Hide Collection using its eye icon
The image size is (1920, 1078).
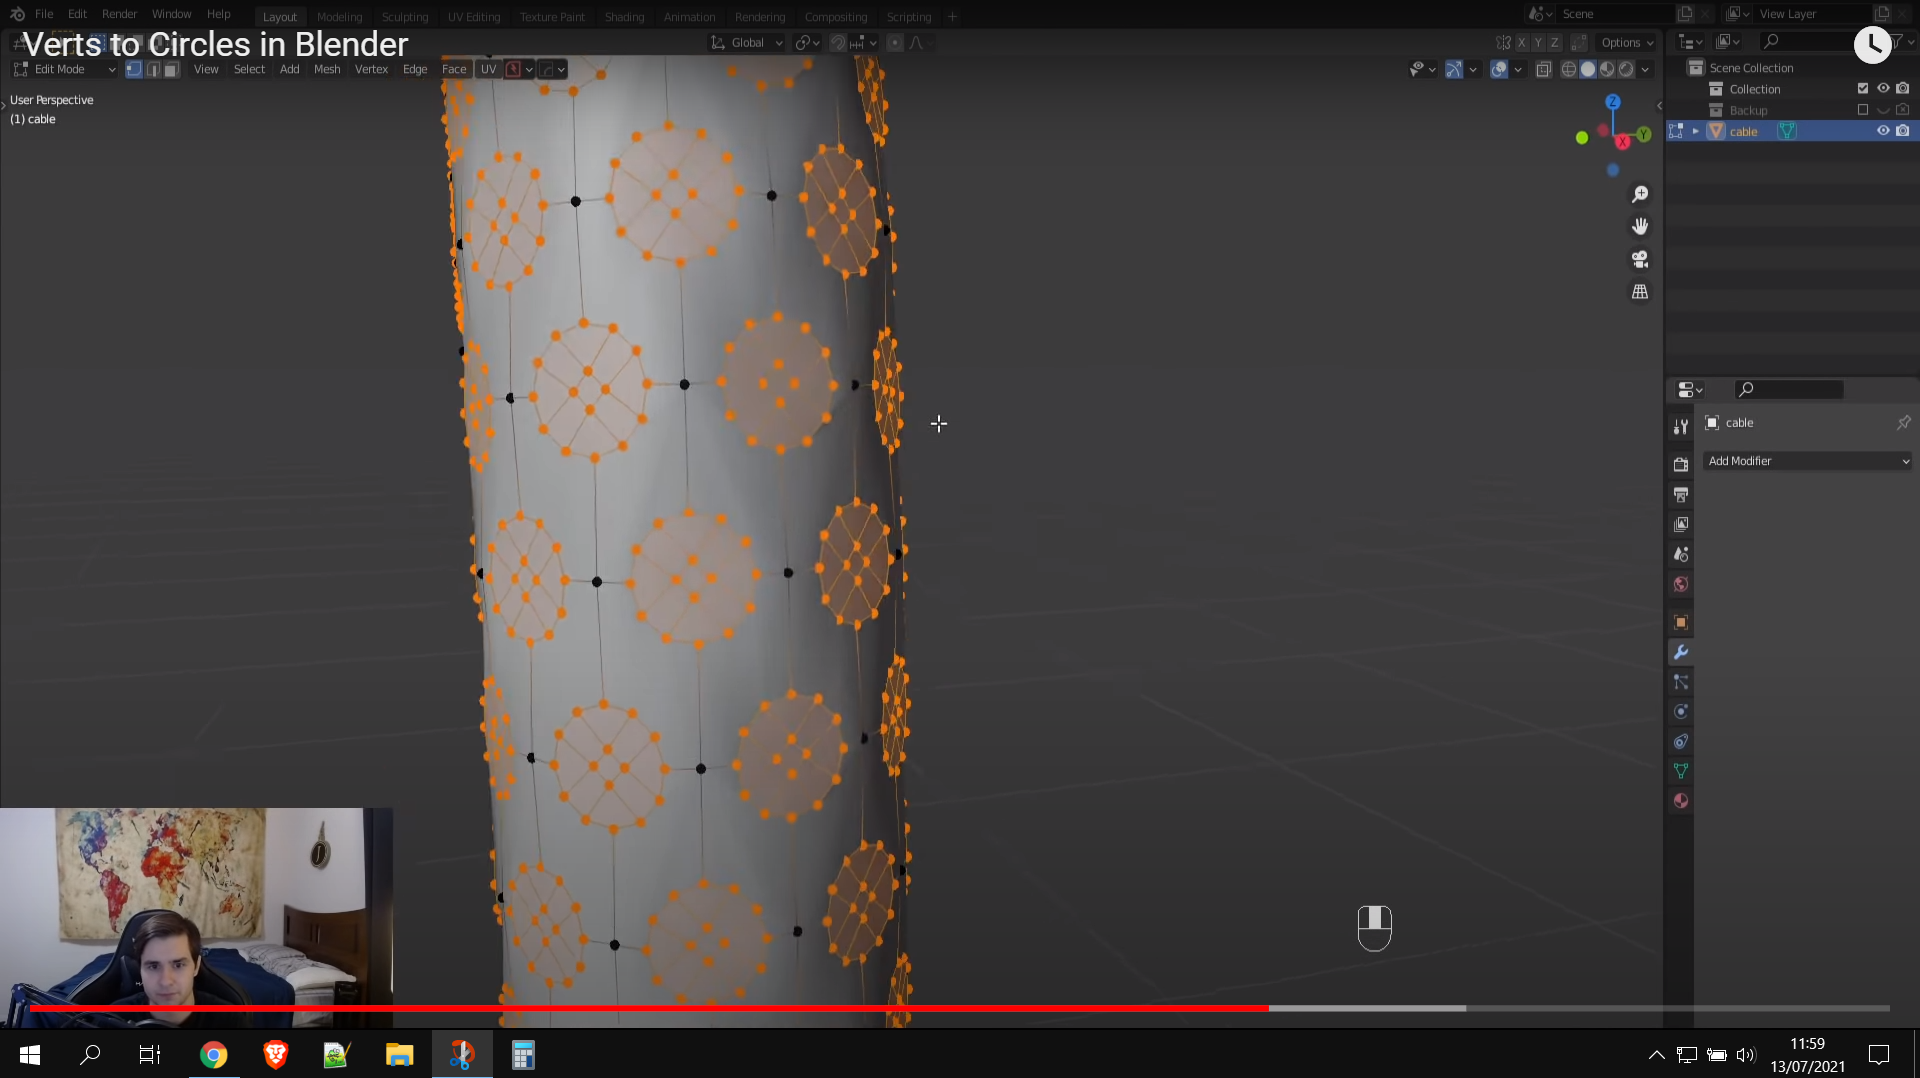point(1883,89)
